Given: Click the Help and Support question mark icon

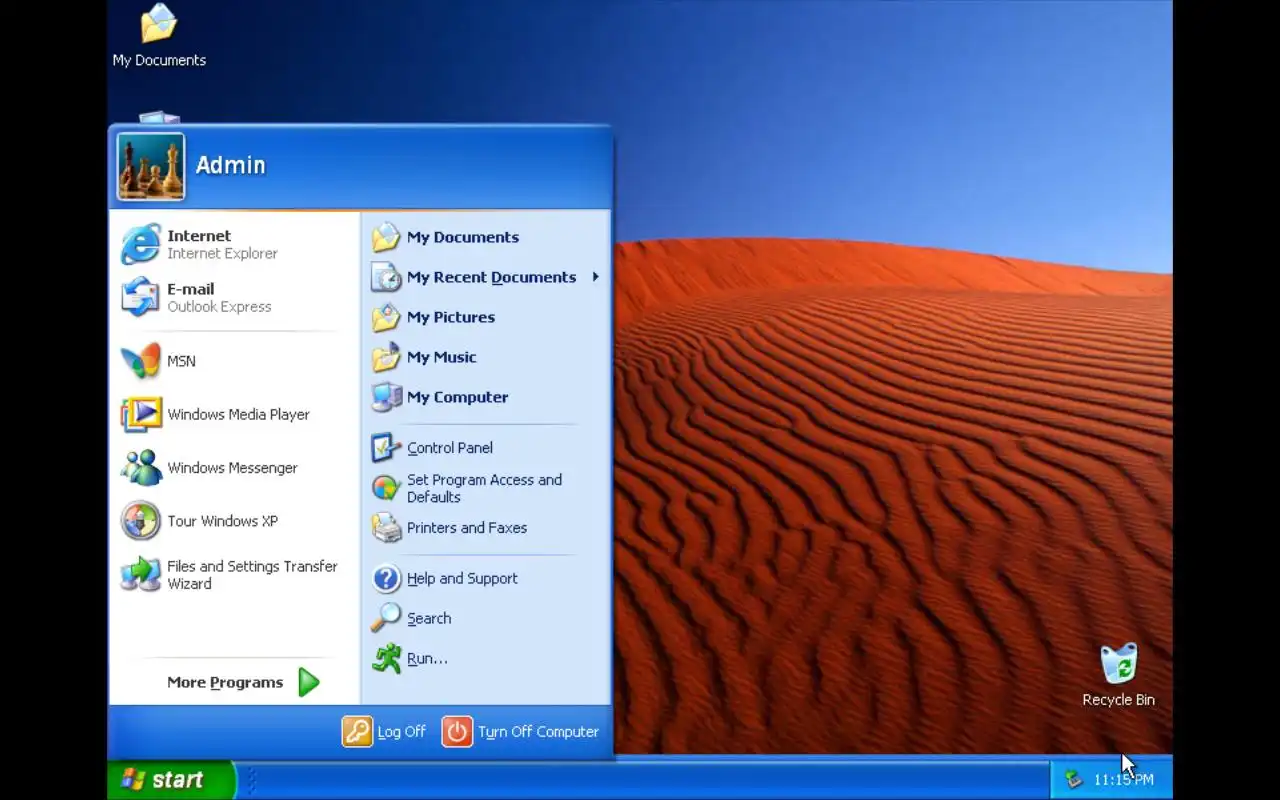Looking at the screenshot, I should 386,578.
